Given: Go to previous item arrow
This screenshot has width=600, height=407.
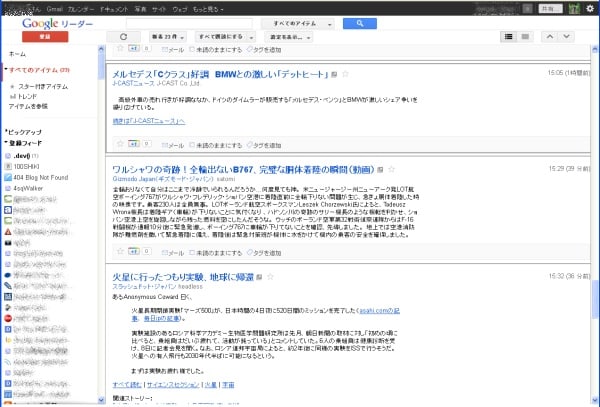Looking at the screenshot, I should click(549, 37).
